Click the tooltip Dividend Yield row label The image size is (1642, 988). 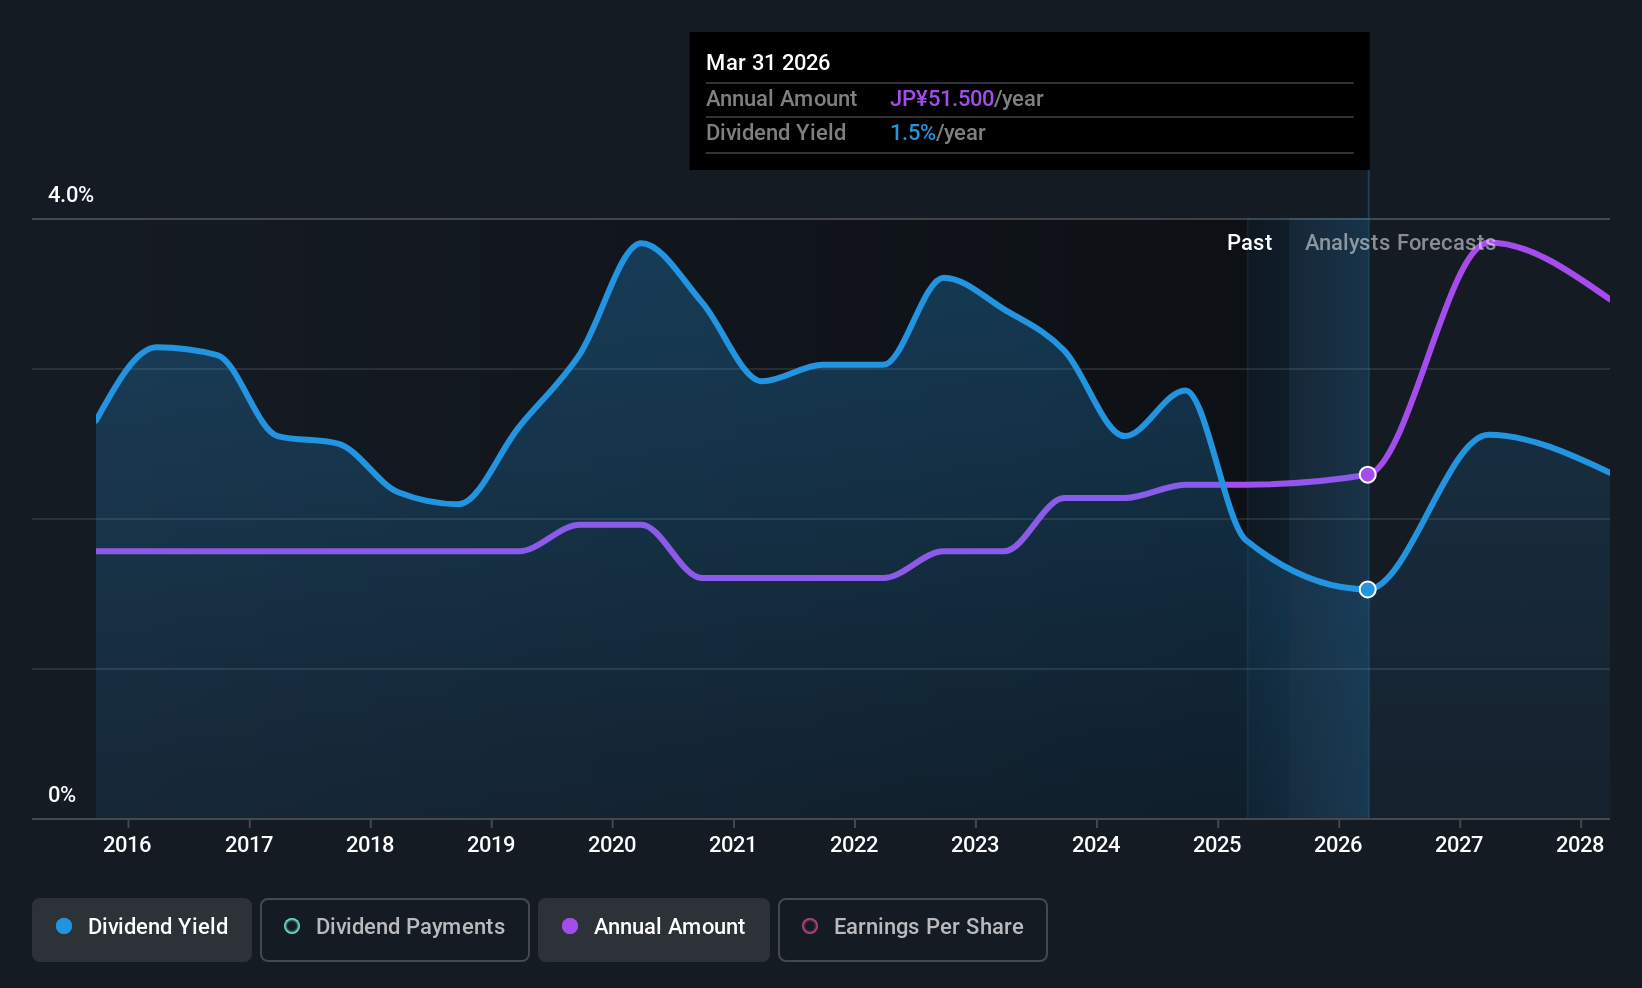pyautogui.click(x=776, y=133)
